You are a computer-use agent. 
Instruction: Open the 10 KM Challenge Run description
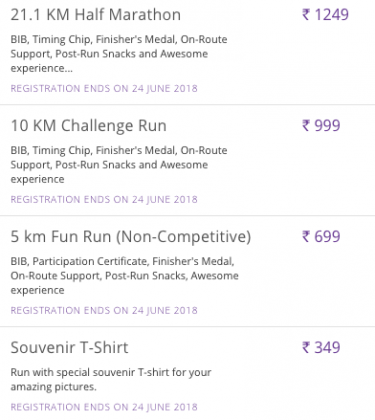point(119,165)
